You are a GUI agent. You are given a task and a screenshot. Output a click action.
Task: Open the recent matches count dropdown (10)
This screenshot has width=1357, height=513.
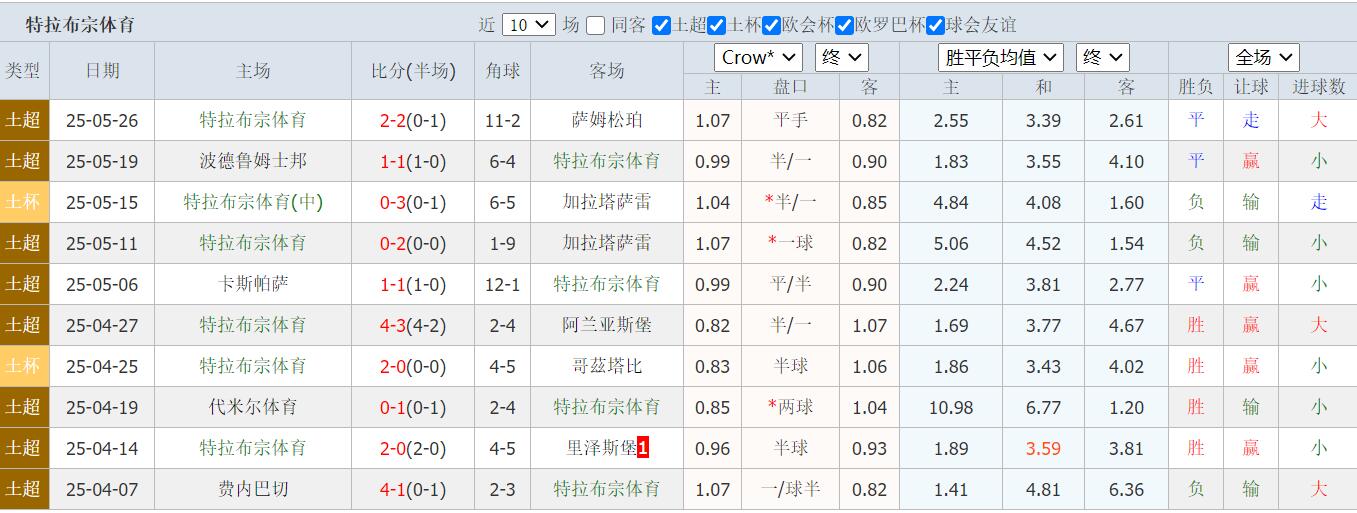(528, 25)
